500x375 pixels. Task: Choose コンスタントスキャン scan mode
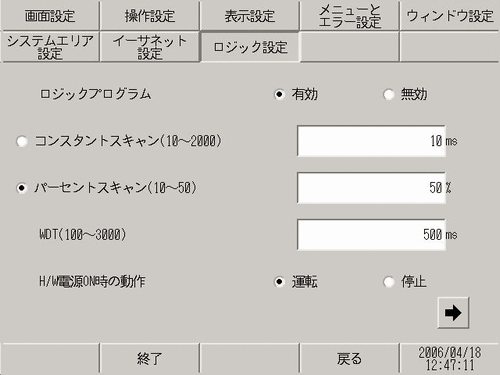(x=22, y=141)
